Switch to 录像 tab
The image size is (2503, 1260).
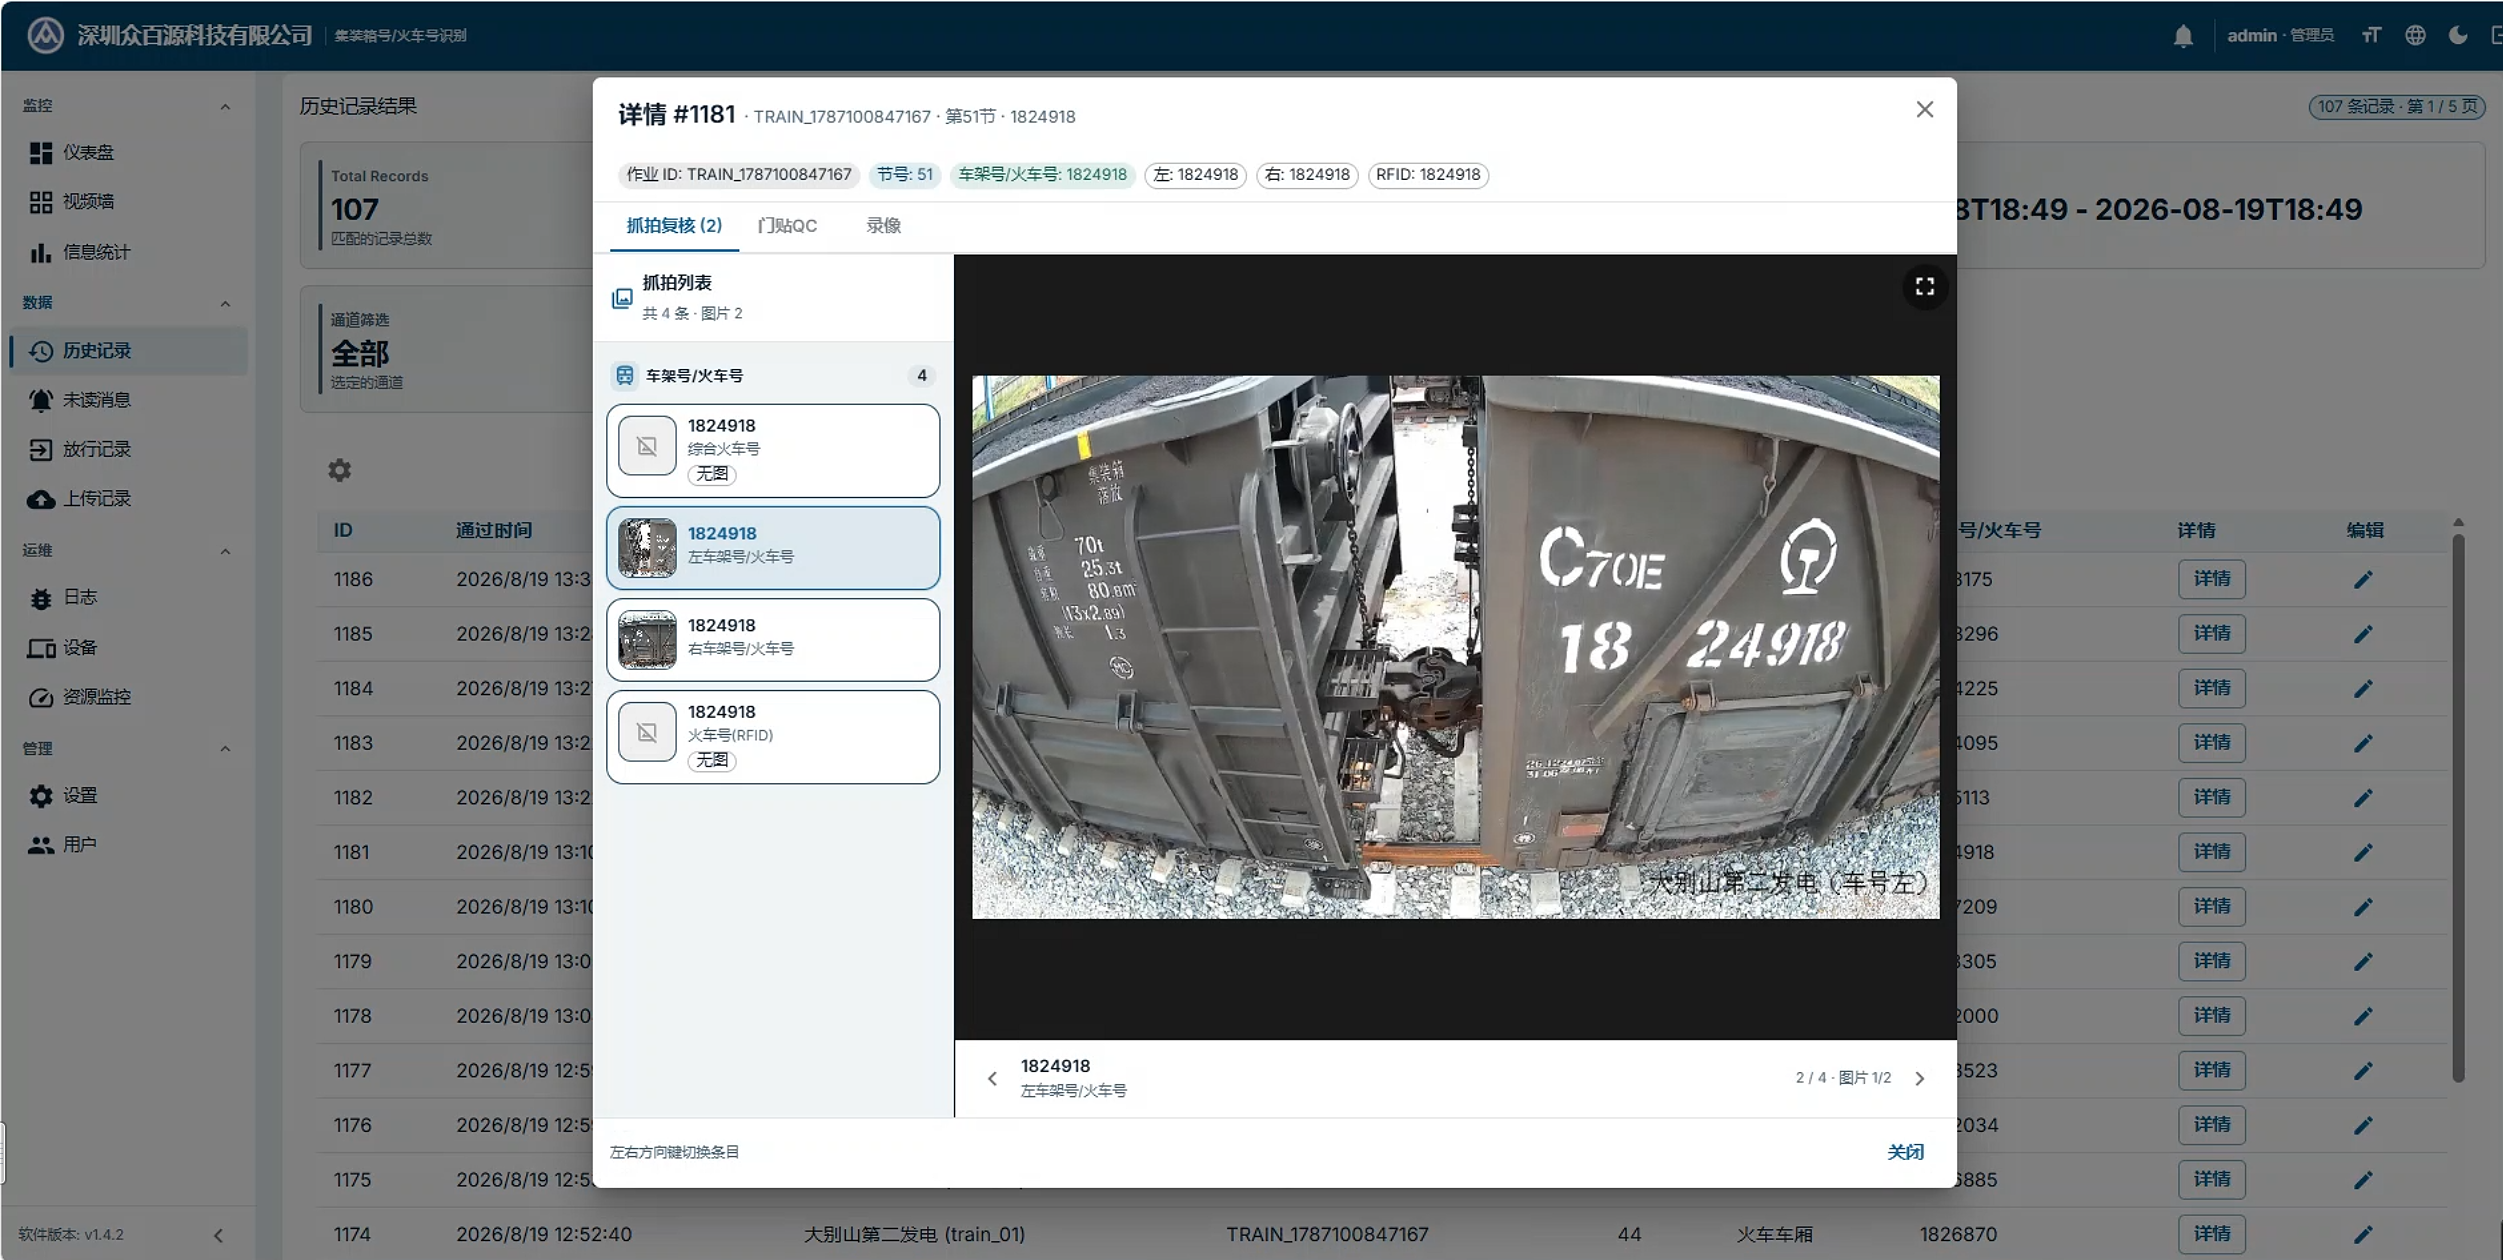coord(883,226)
